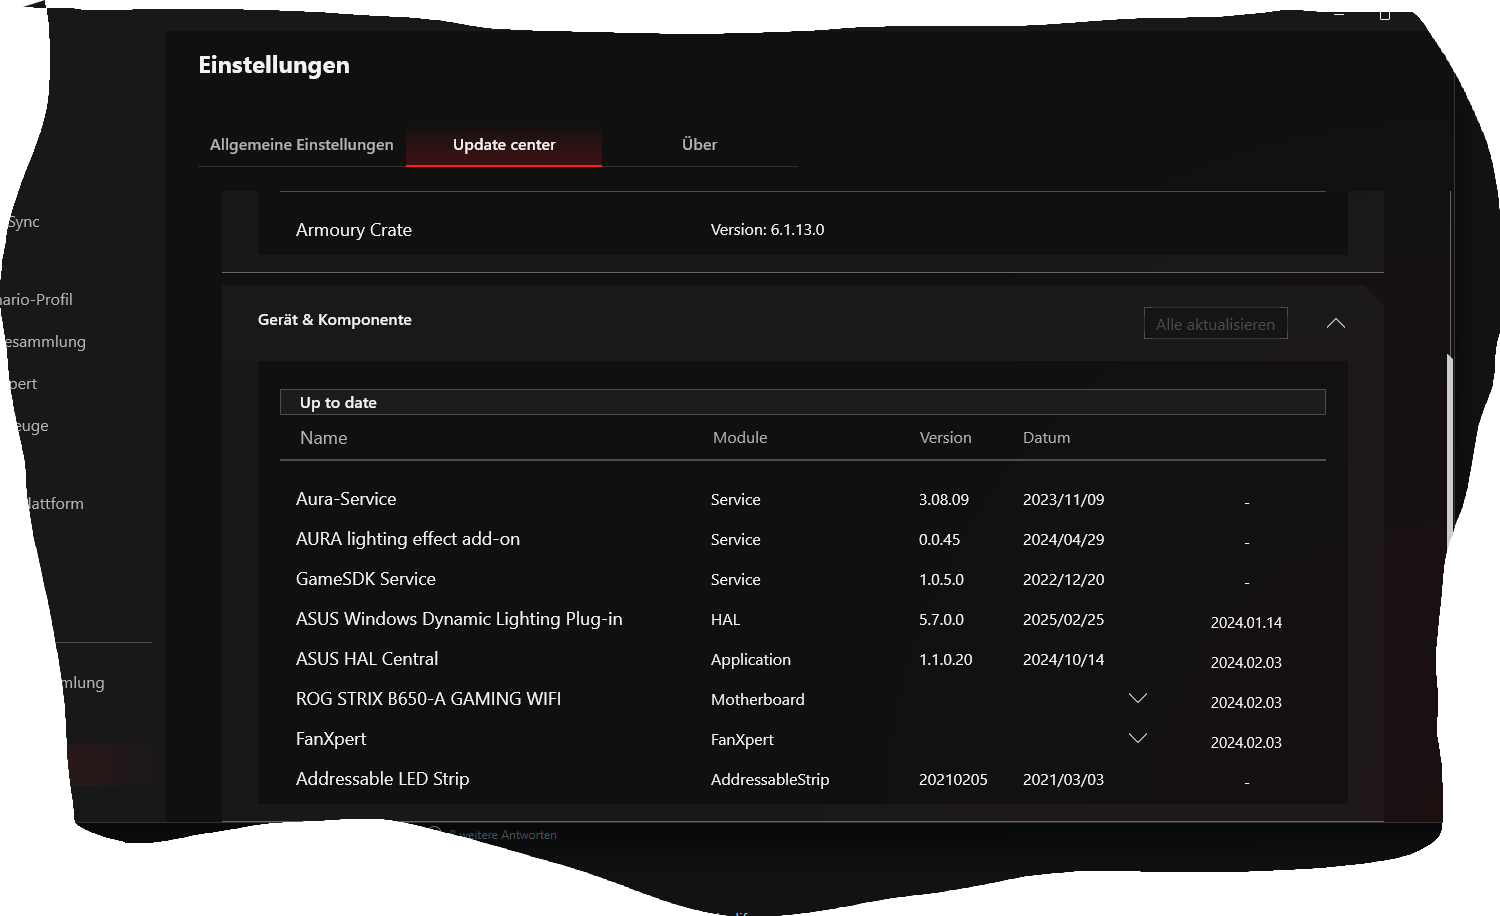
Task: Click version 1.0.5.0
Action: coord(941,580)
